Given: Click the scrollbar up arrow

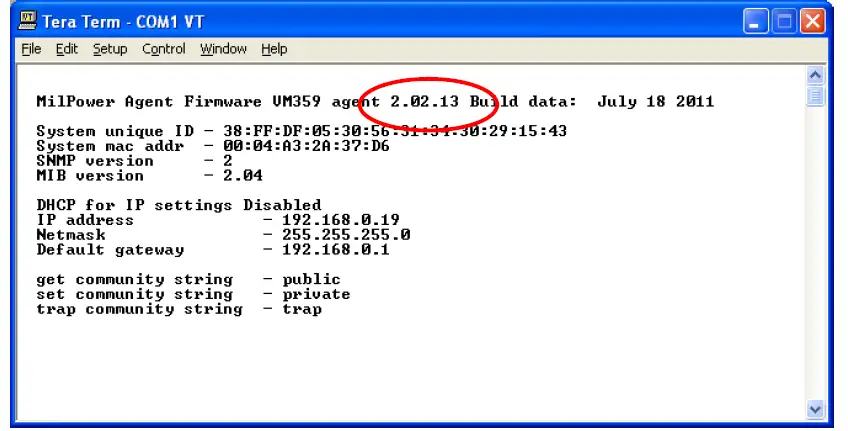Looking at the screenshot, I should coord(815,75).
